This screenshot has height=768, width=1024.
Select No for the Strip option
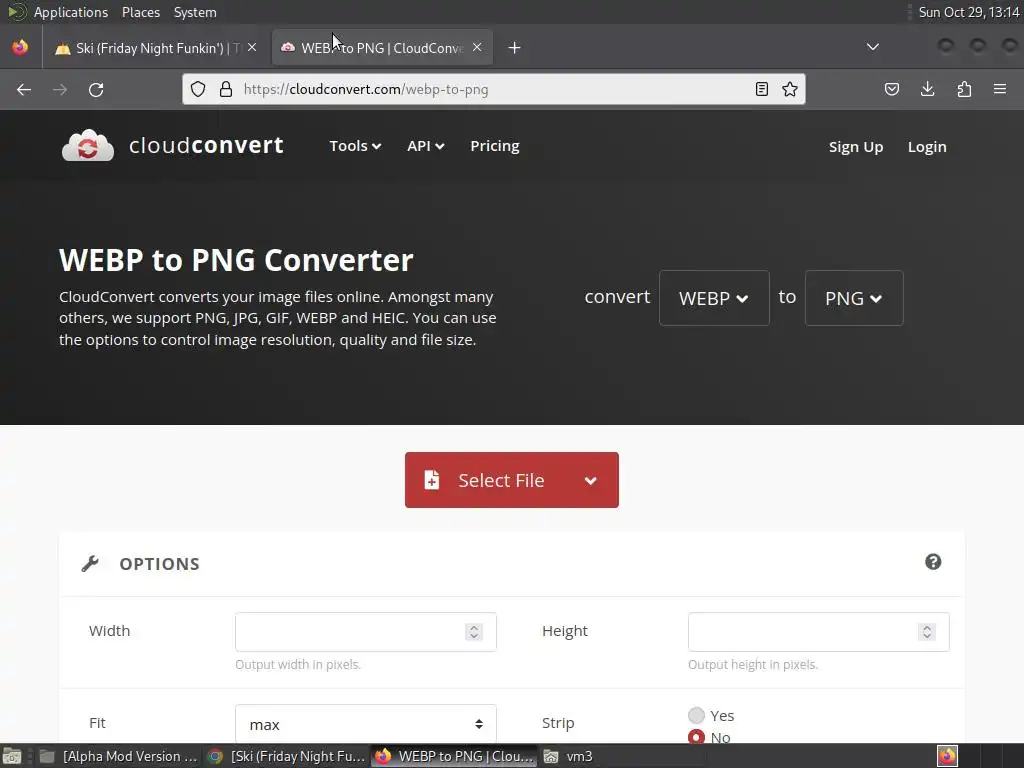click(696, 737)
